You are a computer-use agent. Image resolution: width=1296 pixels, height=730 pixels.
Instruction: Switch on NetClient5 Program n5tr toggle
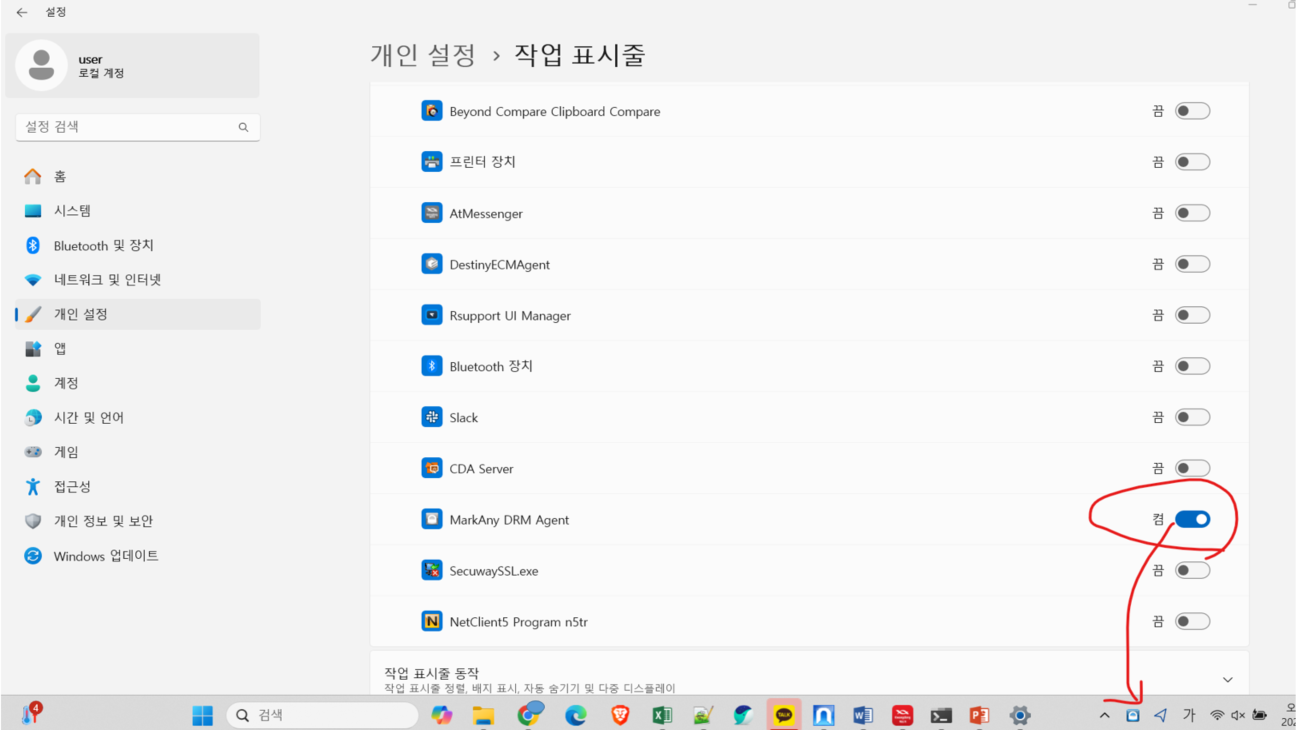click(1192, 621)
